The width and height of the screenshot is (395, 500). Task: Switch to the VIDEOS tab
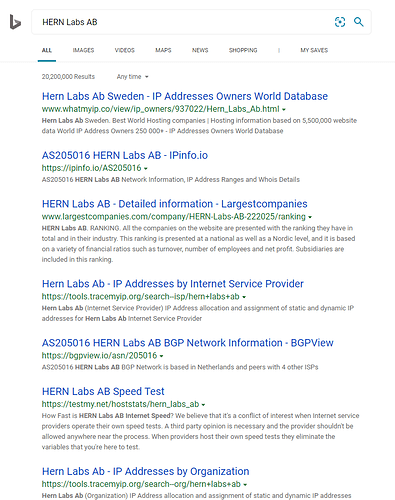pyautogui.click(x=125, y=50)
